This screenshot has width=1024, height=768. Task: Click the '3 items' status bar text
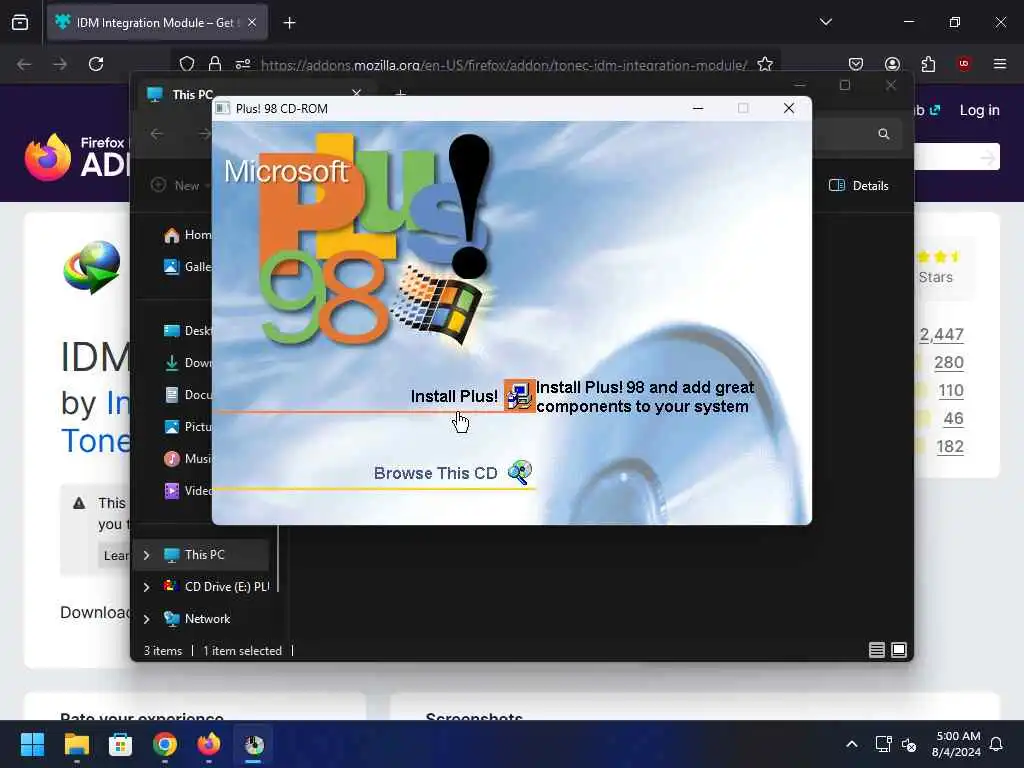[x=163, y=650]
